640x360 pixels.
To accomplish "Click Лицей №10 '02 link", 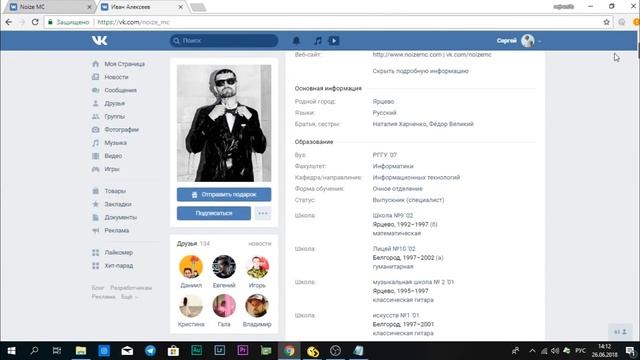I will pyautogui.click(x=394, y=249).
